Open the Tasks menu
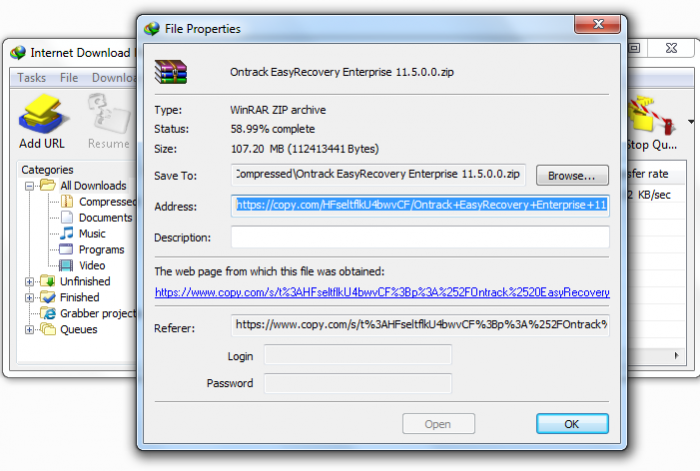The width and height of the screenshot is (700, 471). tap(31, 78)
